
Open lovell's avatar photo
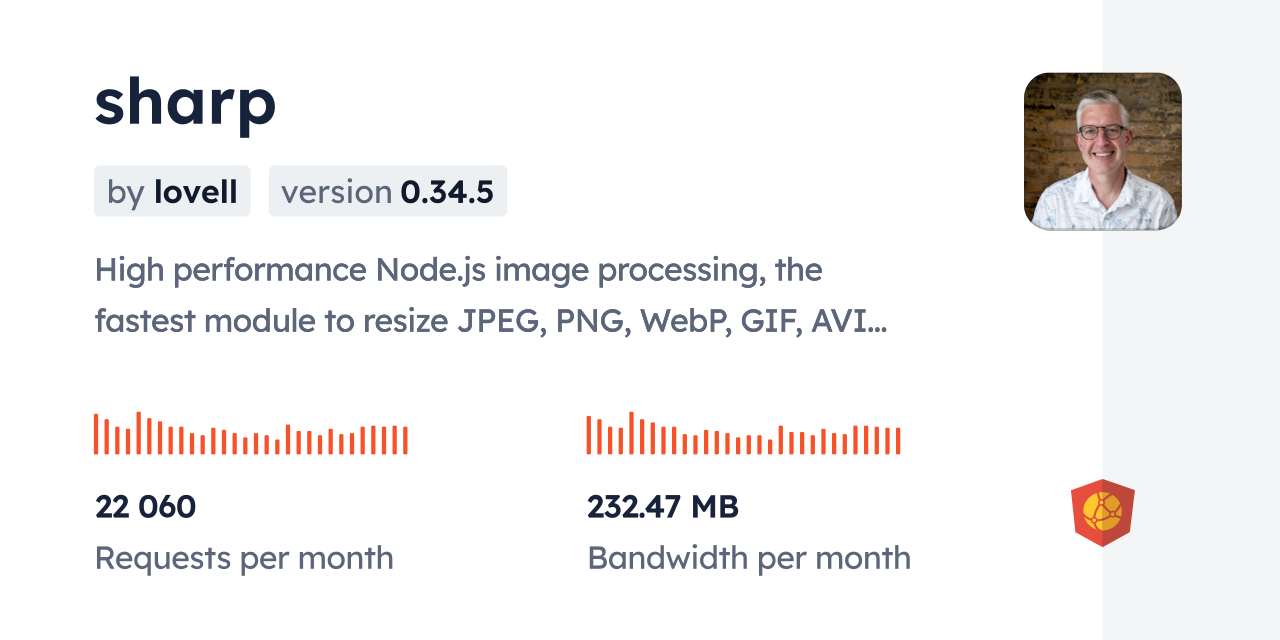point(1102,151)
